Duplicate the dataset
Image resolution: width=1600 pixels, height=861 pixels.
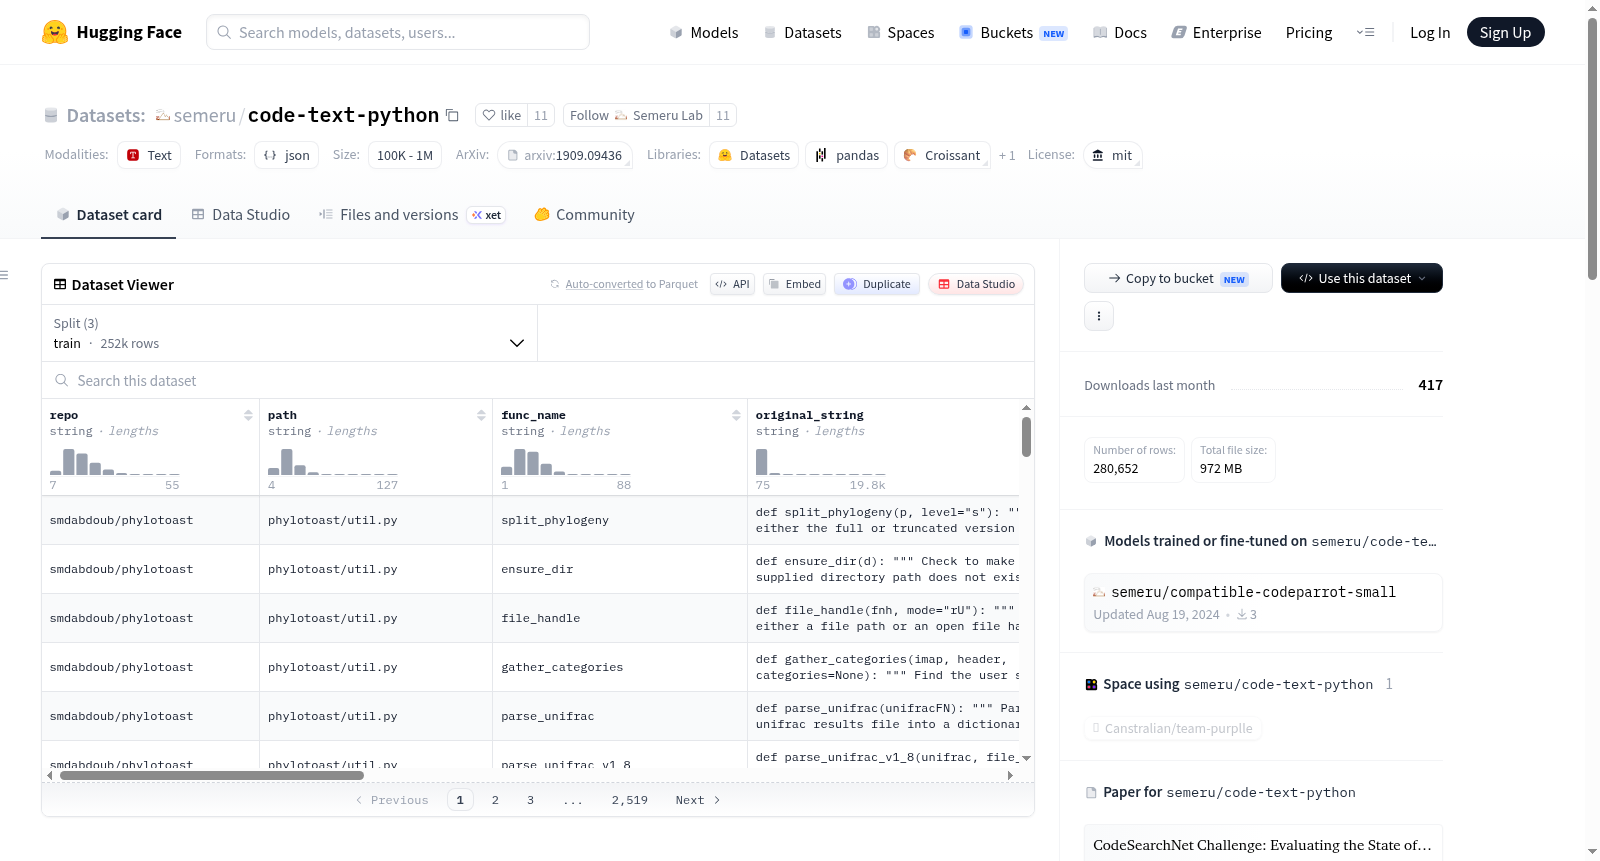coord(877,284)
